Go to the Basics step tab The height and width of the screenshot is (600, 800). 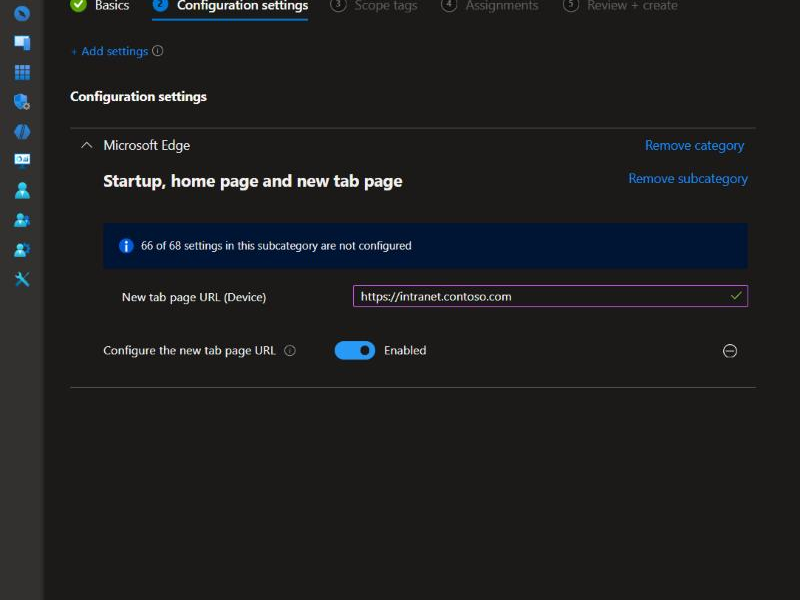(x=100, y=6)
